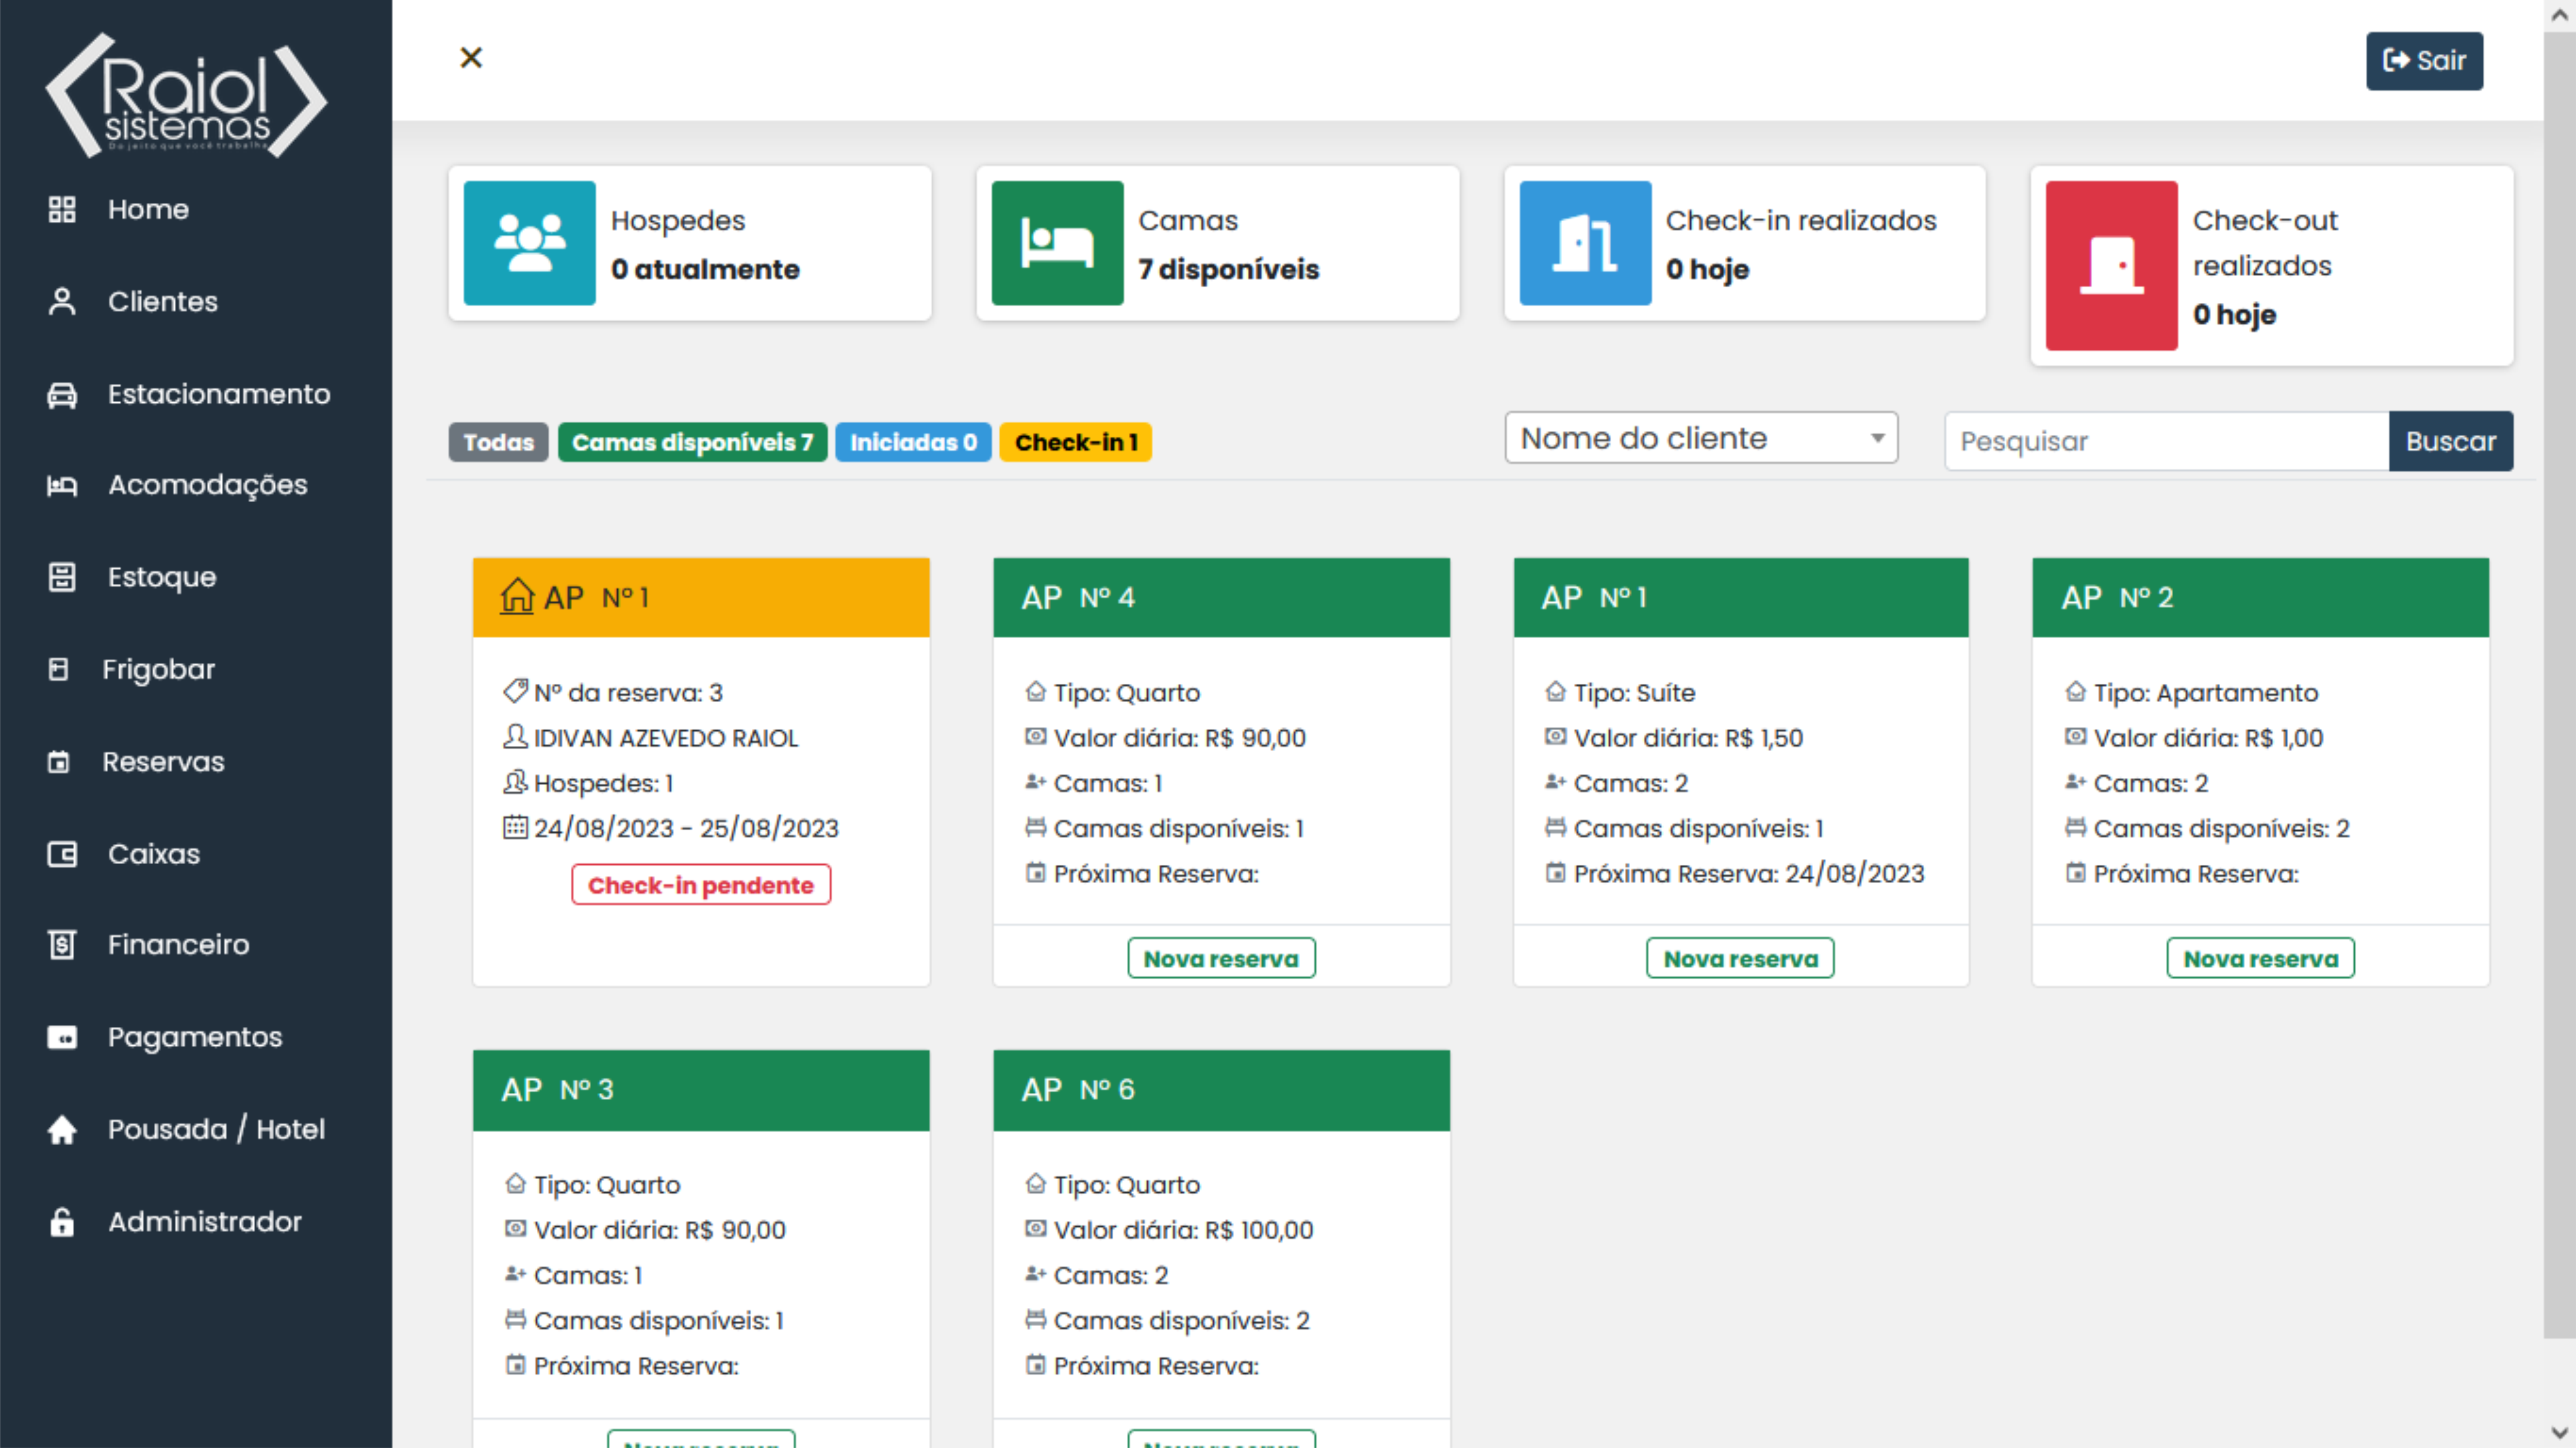Focus the Pesquisar search field
Viewport: 2576px width, 1448px height.
pos(2166,441)
